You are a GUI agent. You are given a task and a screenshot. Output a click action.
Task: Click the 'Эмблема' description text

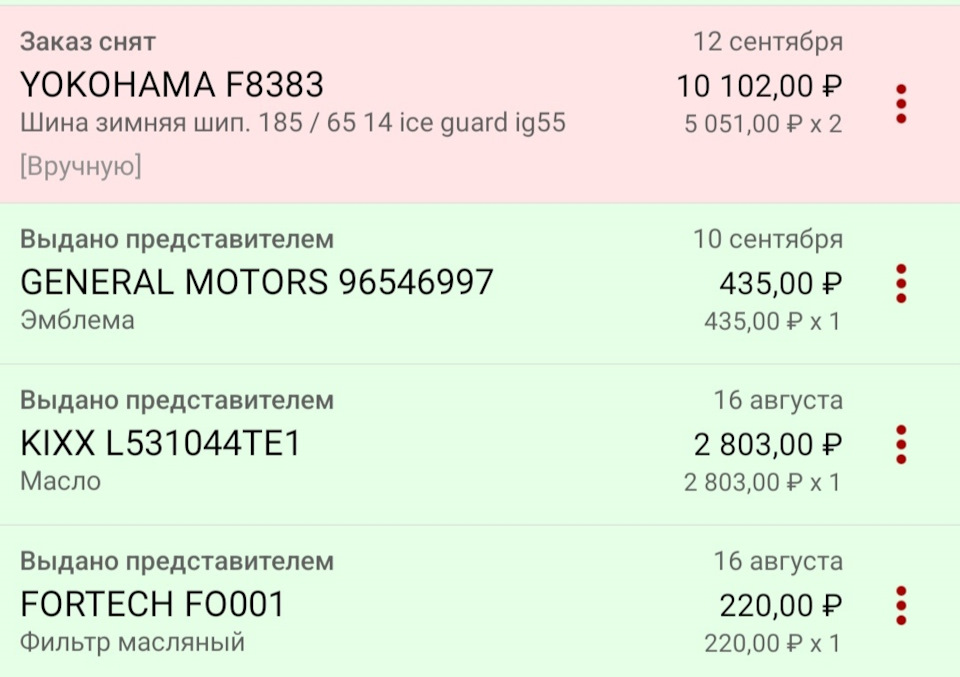(77, 321)
